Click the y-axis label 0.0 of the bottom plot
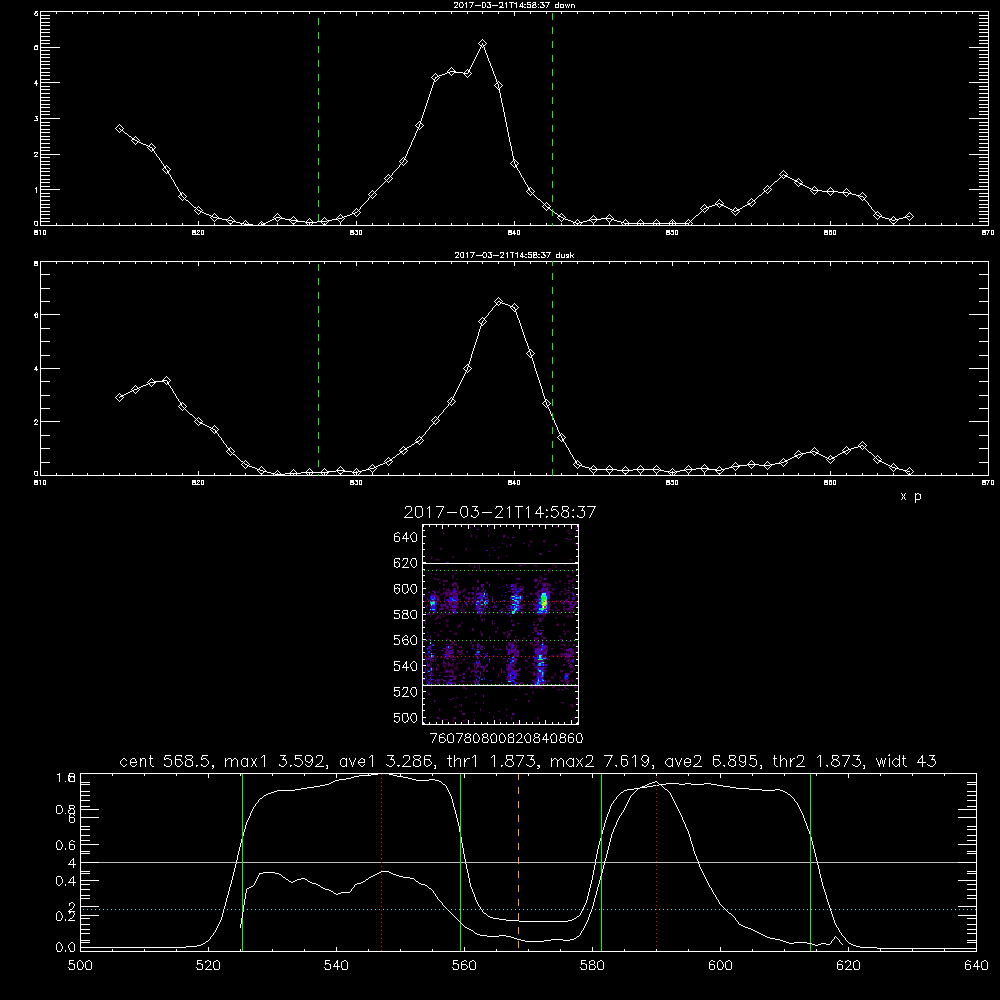Image resolution: width=1000 pixels, height=1000 pixels. pyautogui.click(x=66, y=948)
